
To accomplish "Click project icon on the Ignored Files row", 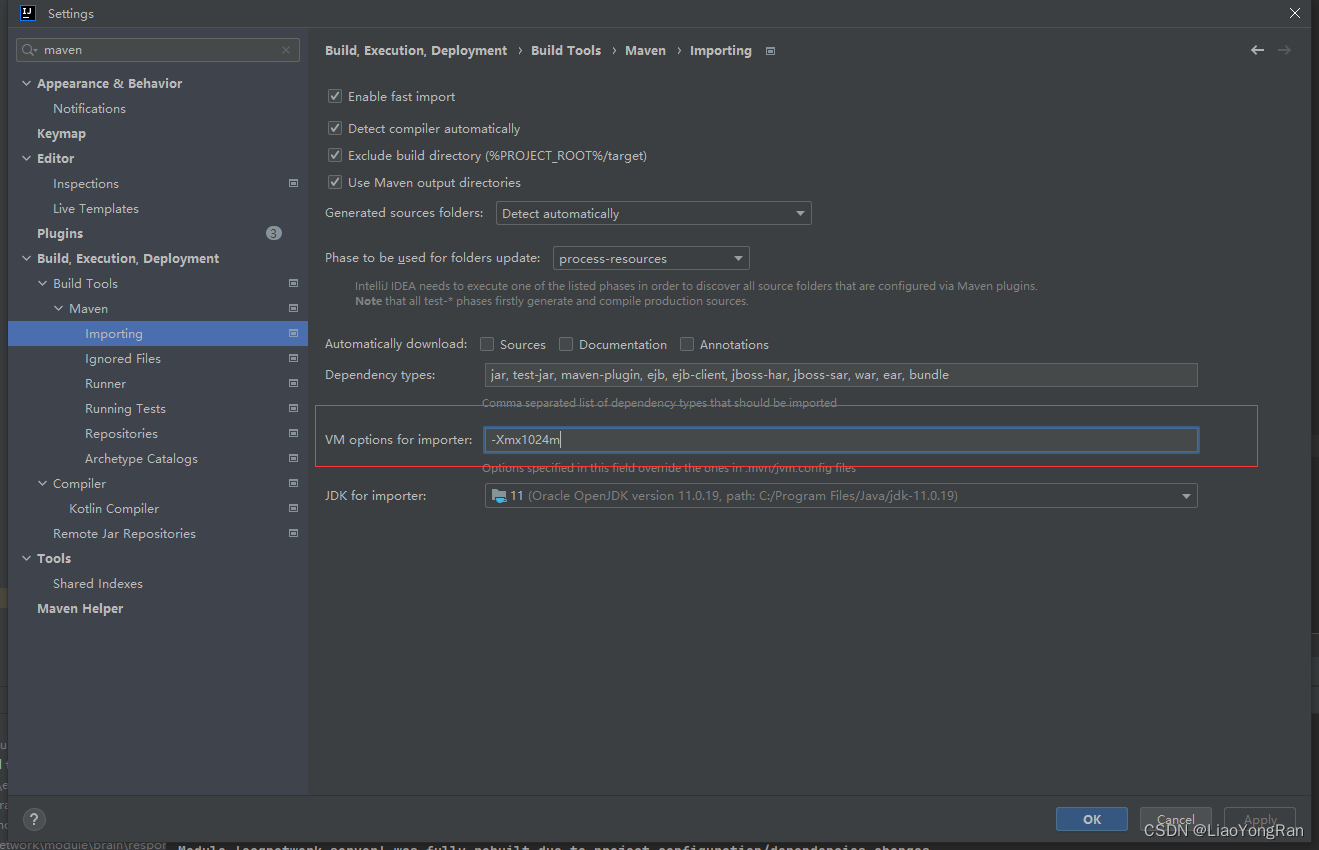I will (293, 359).
